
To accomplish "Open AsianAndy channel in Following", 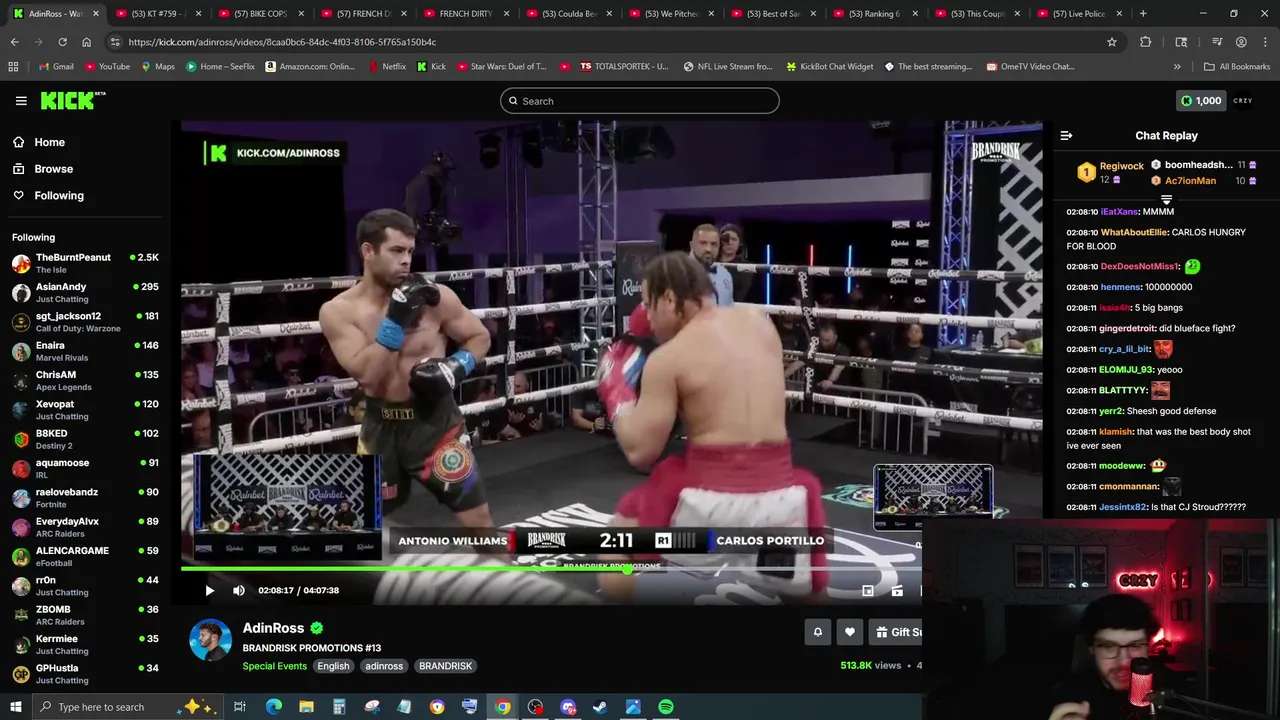I will [x=85, y=292].
